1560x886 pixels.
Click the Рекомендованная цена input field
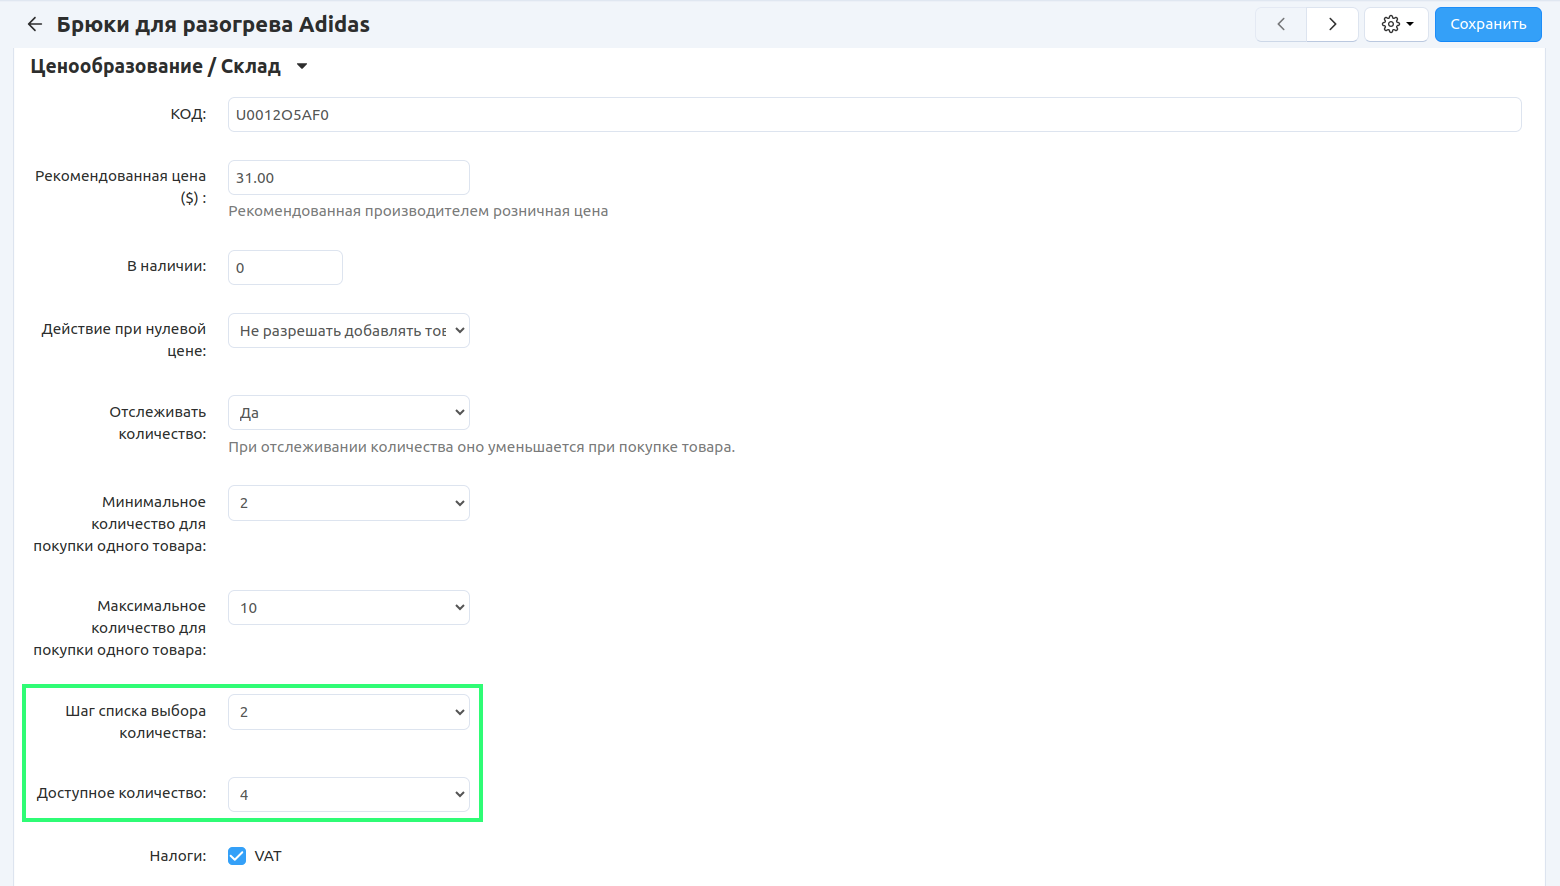click(x=348, y=178)
